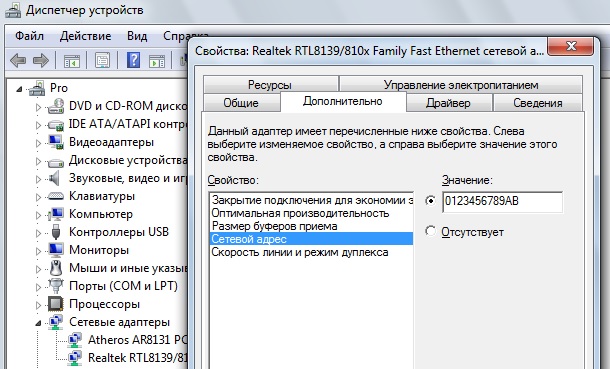Click the Компьютер category icon

point(56,214)
